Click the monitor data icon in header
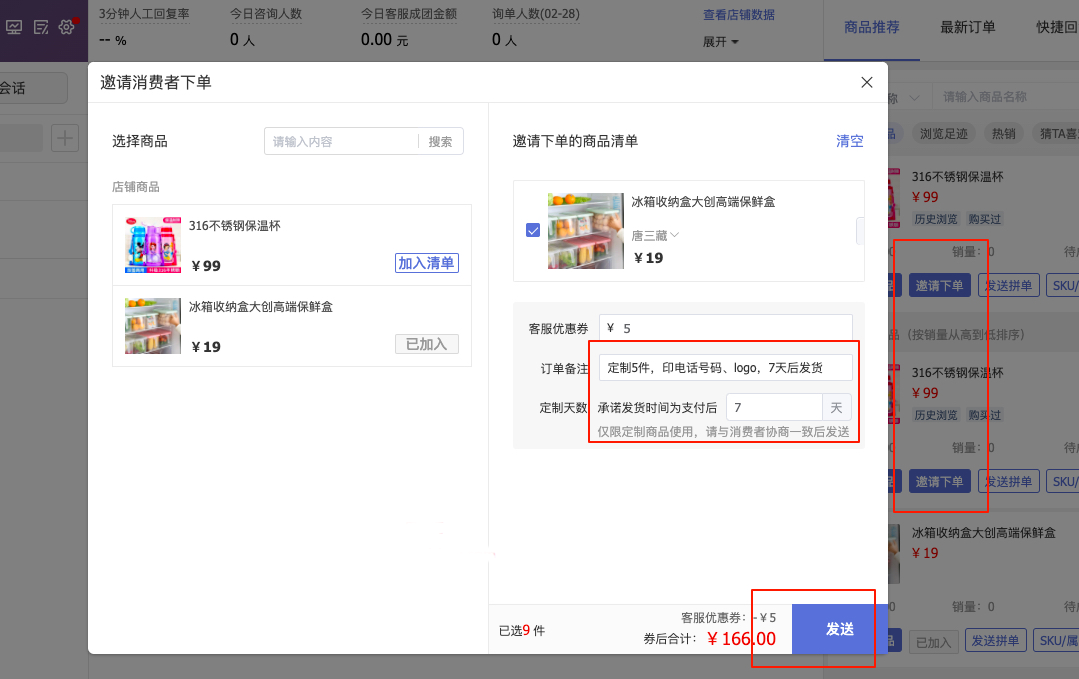 click(15, 27)
